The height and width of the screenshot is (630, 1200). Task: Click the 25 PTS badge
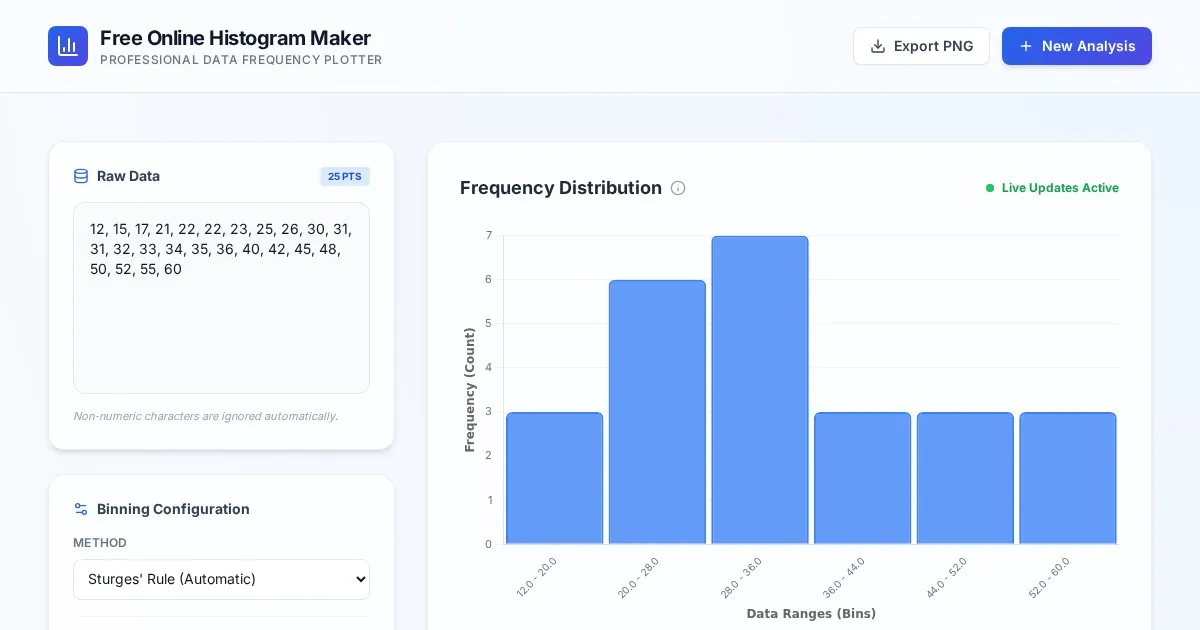click(x=344, y=176)
